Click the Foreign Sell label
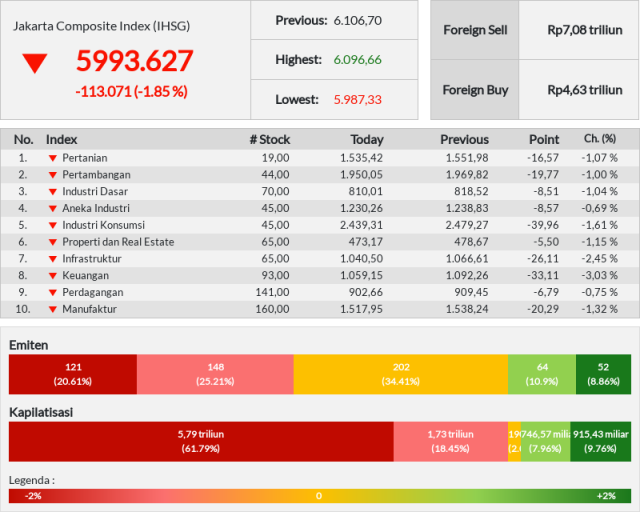 click(475, 30)
